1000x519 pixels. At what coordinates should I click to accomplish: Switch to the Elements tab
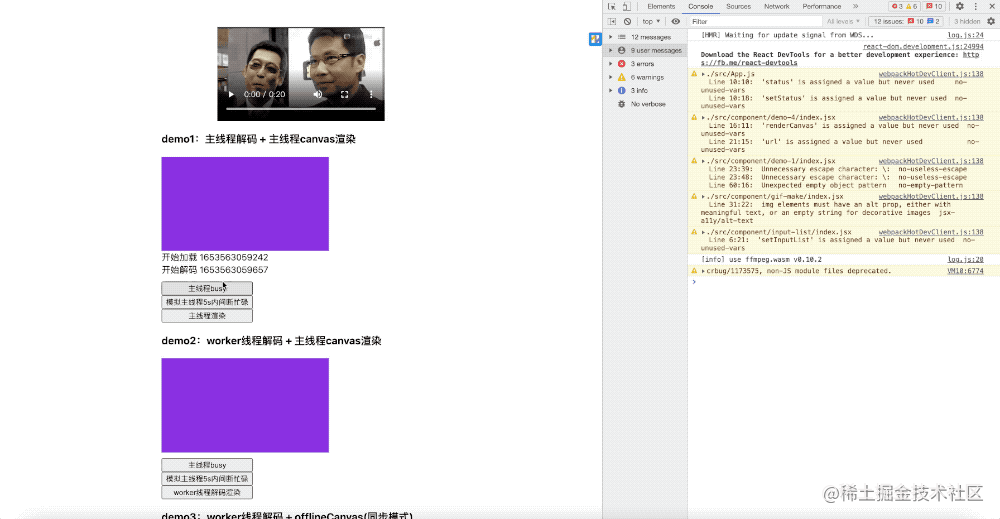tap(661, 6)
